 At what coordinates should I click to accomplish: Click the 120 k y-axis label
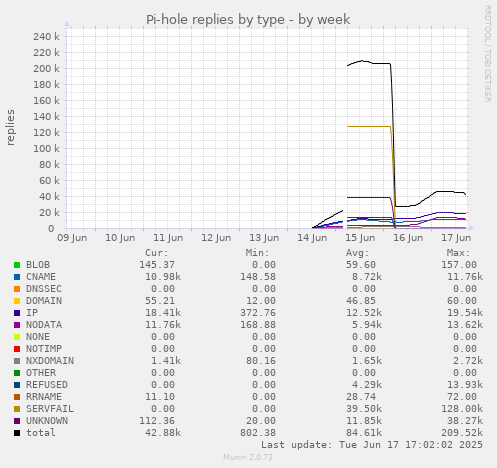[x=46, y=133]
